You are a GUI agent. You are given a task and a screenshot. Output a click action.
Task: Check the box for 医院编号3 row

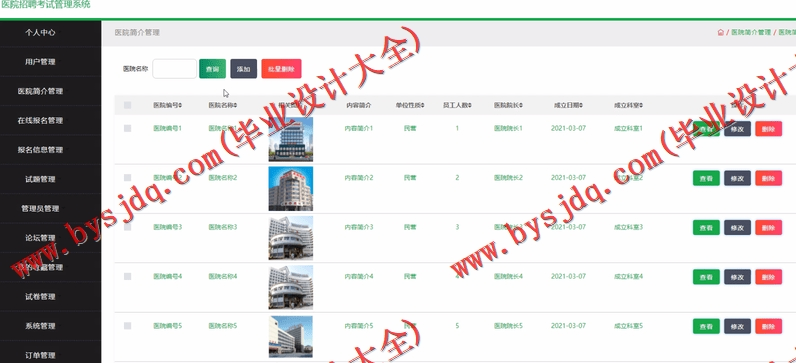[127, 227]
